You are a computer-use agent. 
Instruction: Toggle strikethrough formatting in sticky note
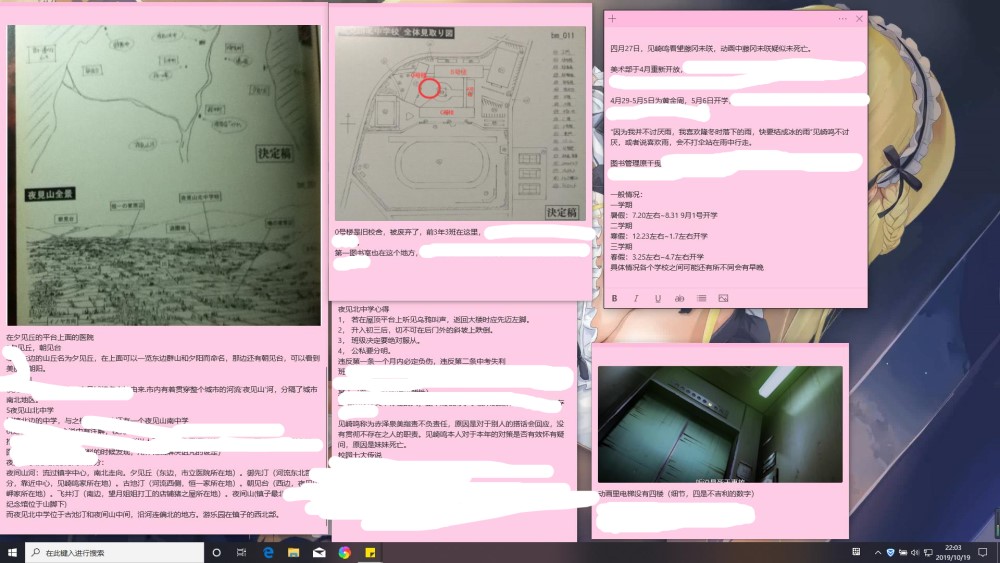[679, 298]
